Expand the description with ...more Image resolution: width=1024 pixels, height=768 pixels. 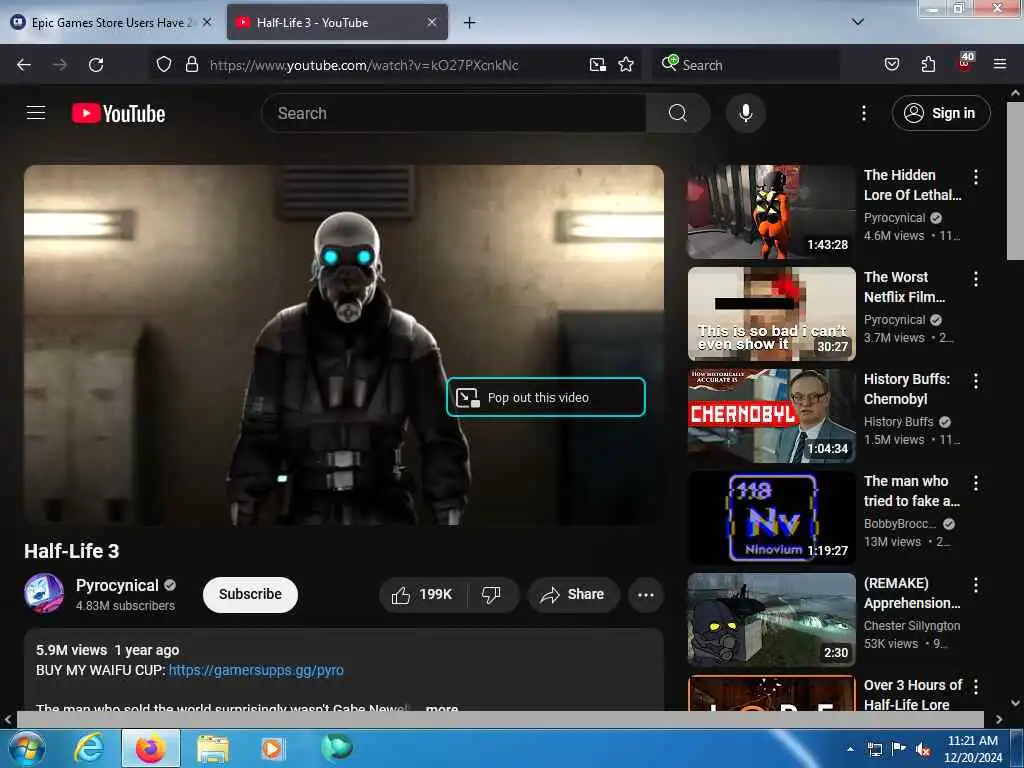point(441,708)
